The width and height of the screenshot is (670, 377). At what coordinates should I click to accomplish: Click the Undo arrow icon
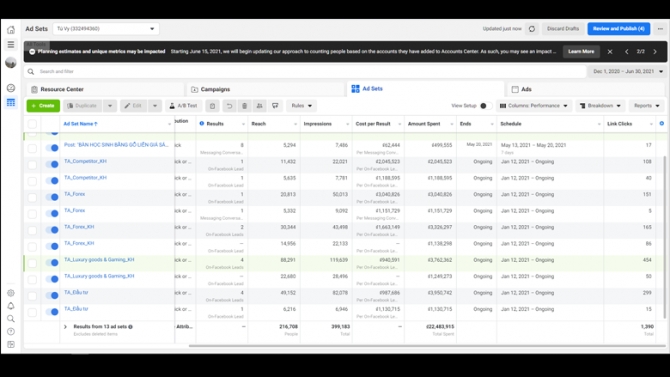229,106
